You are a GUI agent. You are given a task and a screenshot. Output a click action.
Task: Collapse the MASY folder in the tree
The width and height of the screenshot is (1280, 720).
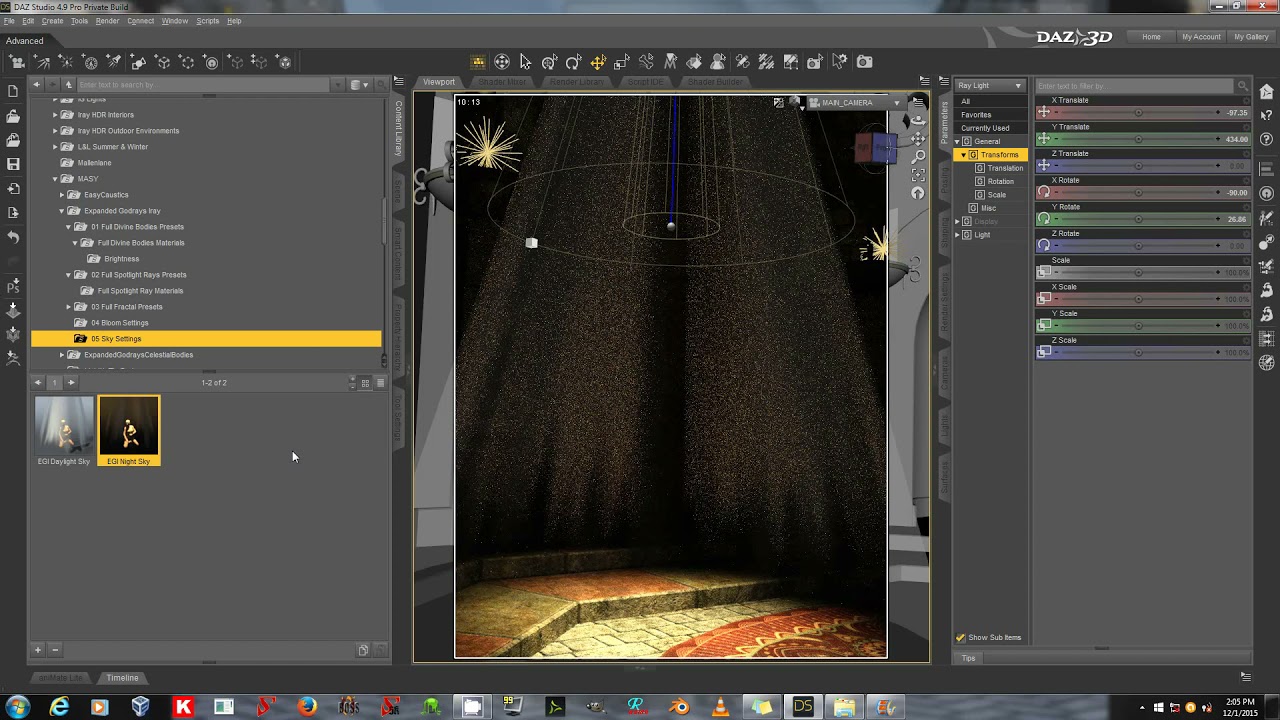[55, 179]
